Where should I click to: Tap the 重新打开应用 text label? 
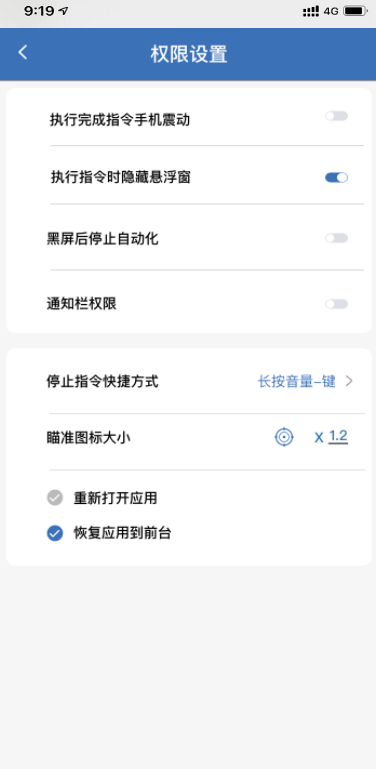click(115, 498)
